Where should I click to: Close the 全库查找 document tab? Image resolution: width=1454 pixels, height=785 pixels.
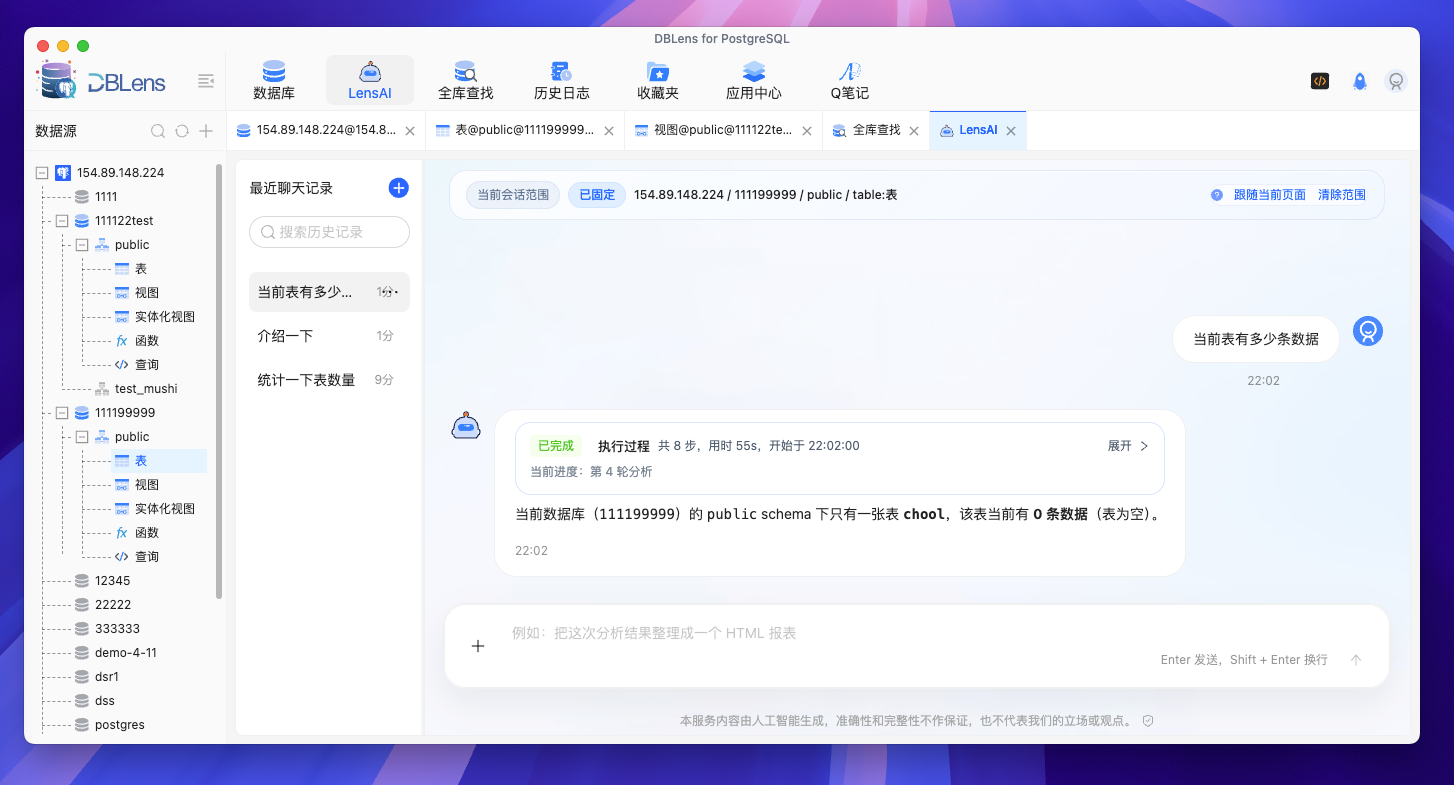[915, 131]
